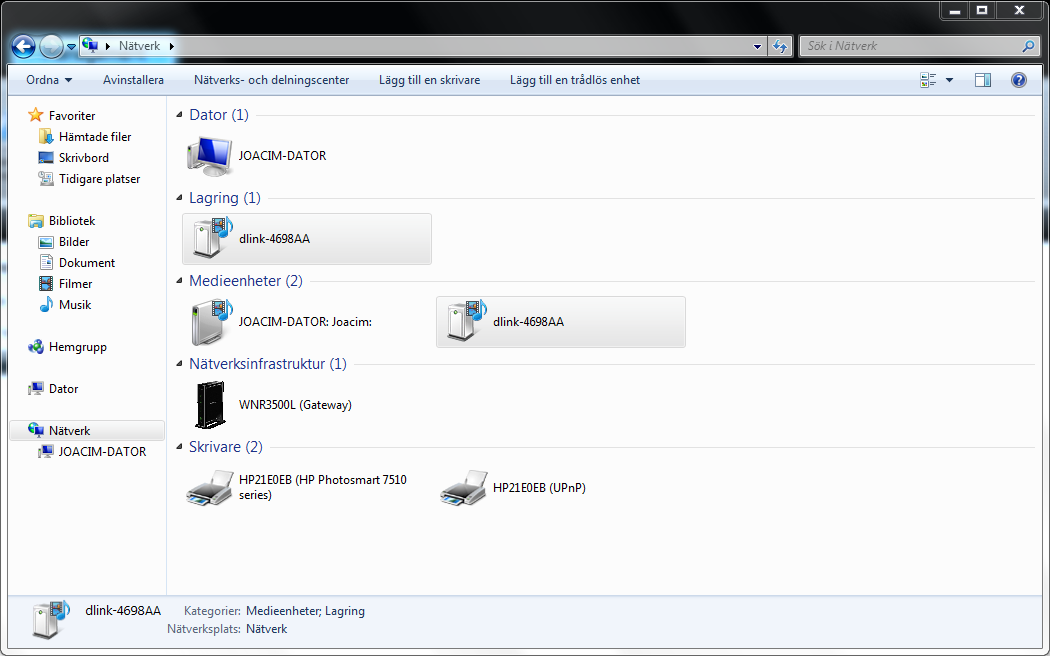Select Nätverk in the navigation pane
This screenshot has height=656, width=1050.
87,430
